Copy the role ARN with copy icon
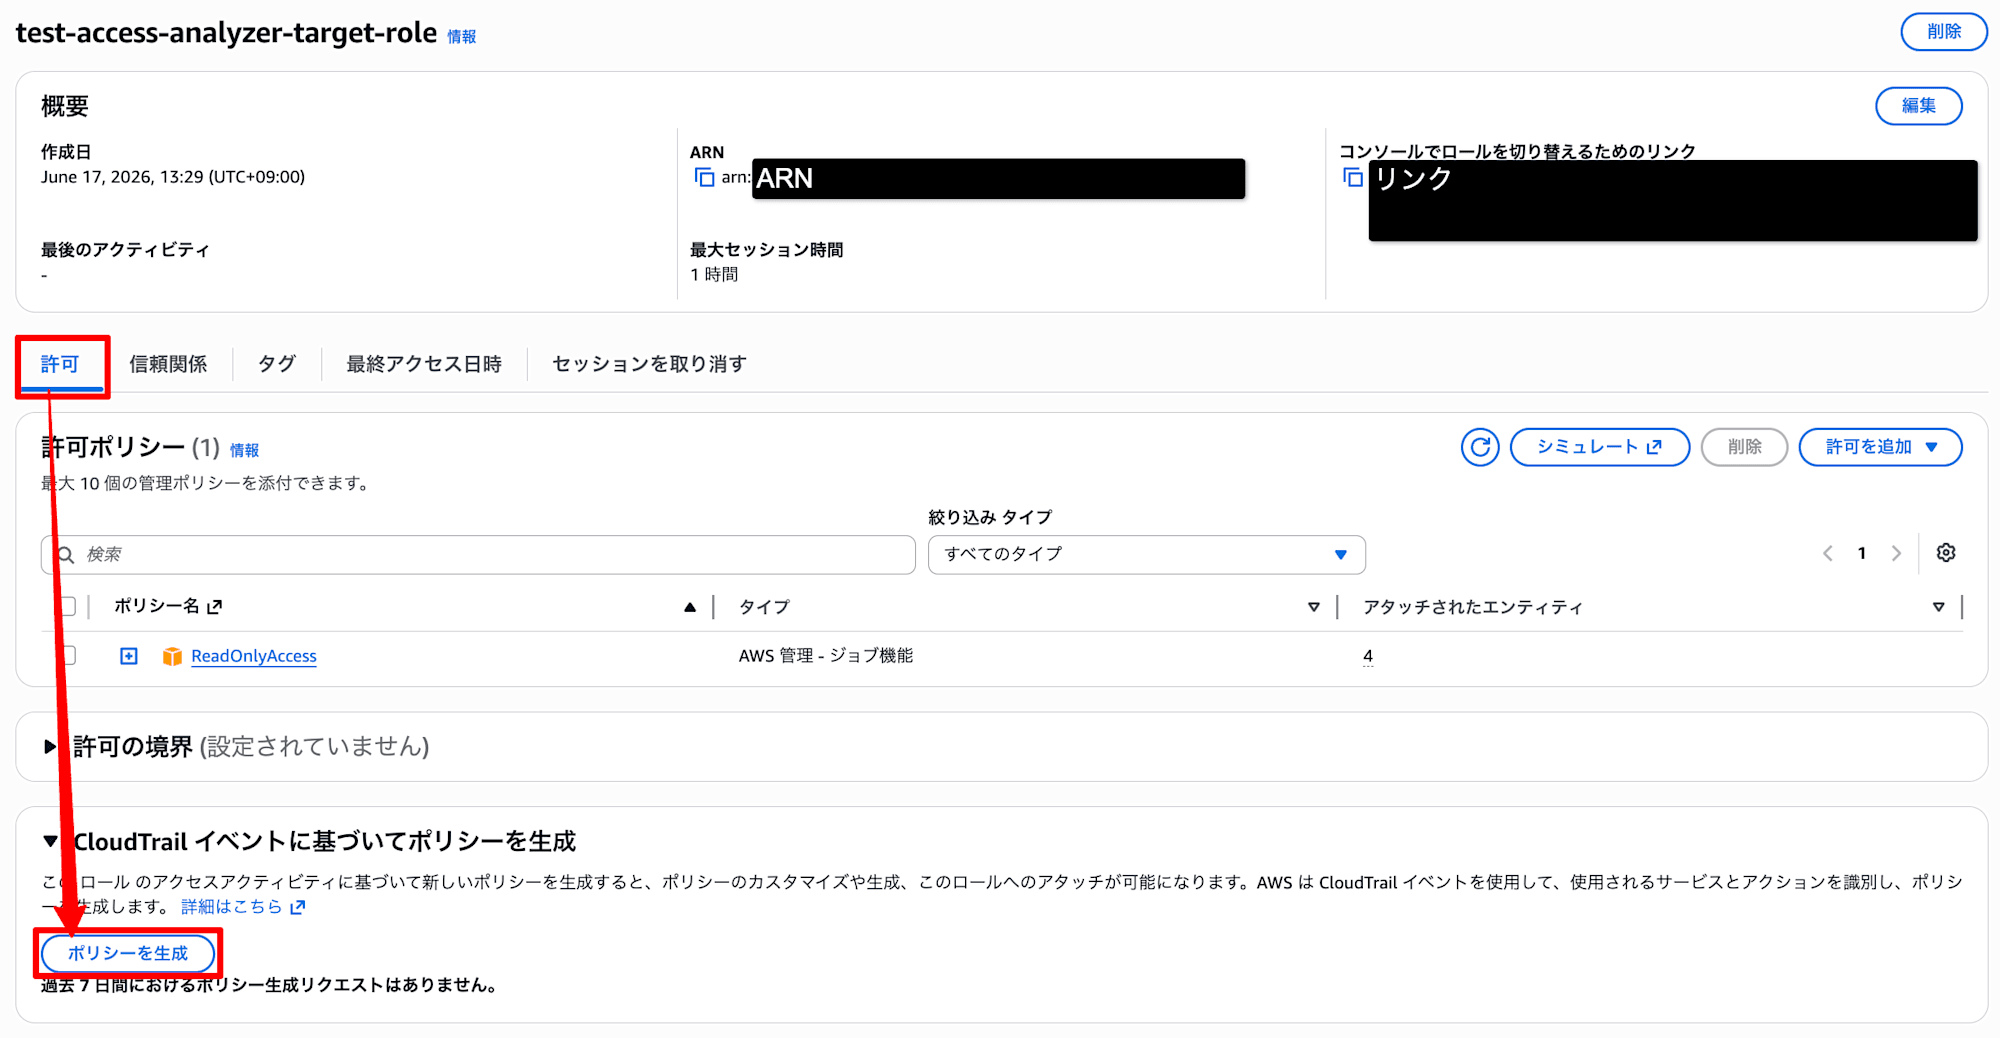Image resolution: width=2000 pixels, height=1038 pixels. (x=704, y=177)
